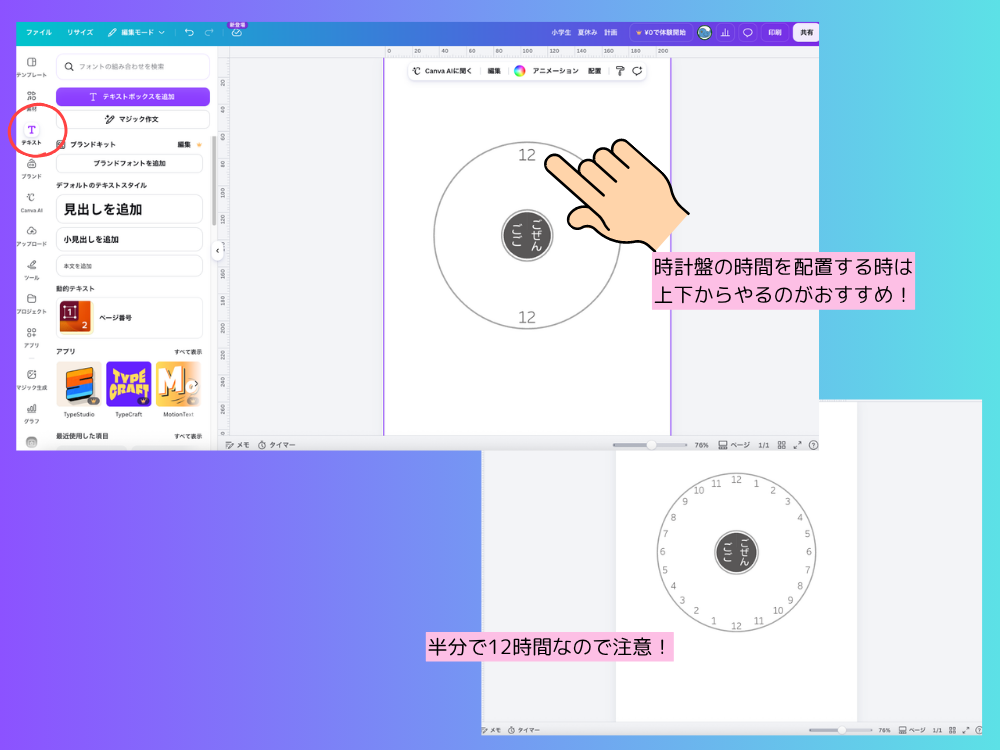This screenshot has height=750, width=1000.
Task: Click the Undo arrow in top bar
Action: [x=189, y=32]
